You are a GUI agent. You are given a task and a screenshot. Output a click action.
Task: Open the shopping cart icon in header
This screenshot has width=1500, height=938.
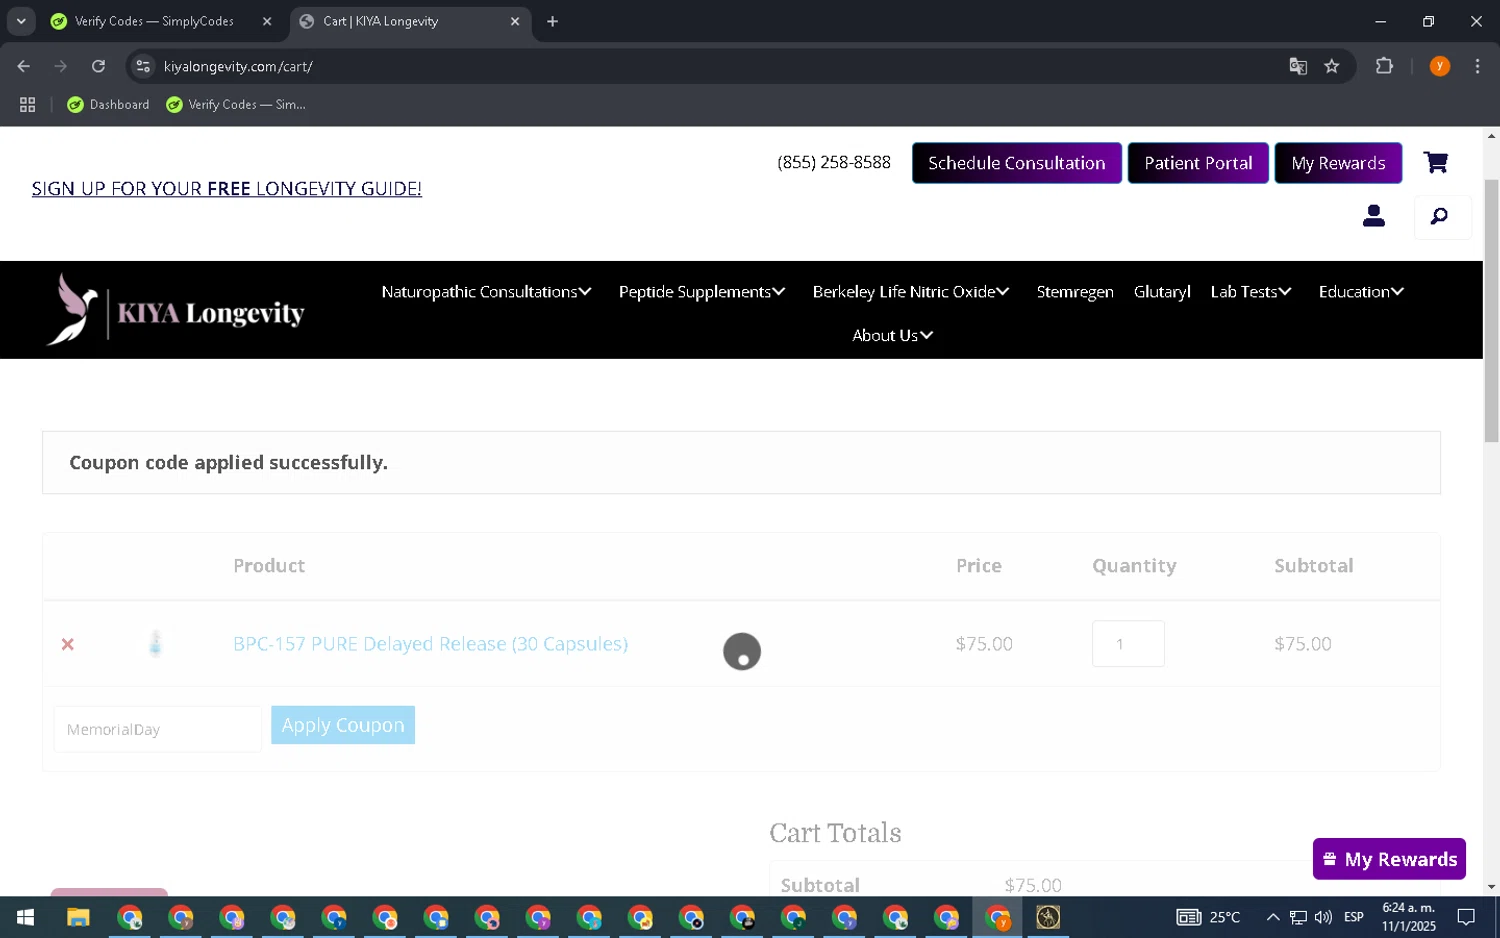point(1436,162)
